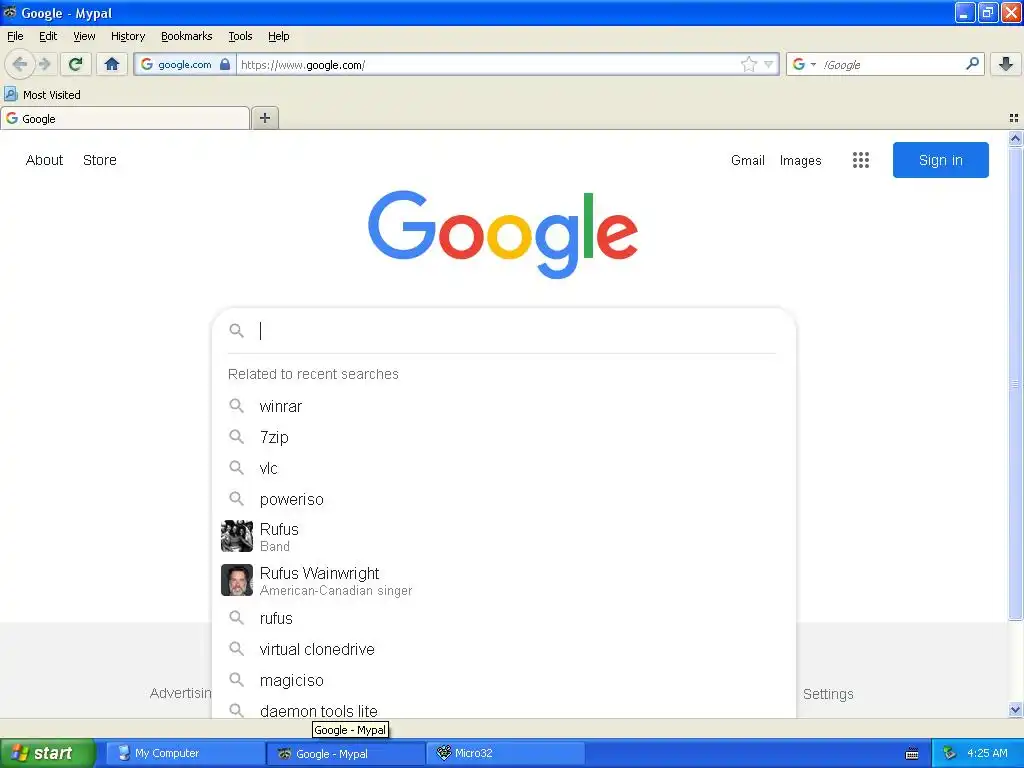
Task: Open the History menu
Action: click(x=127, y=36)
